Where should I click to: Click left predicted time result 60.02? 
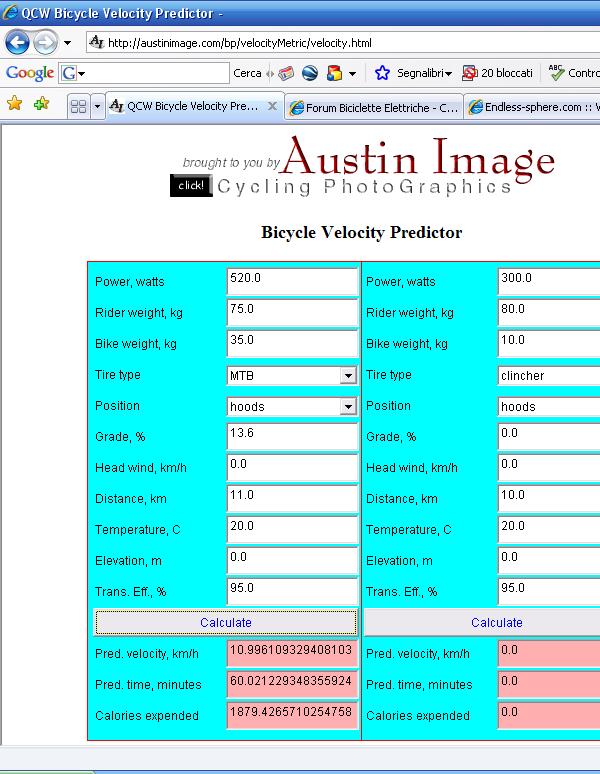pyautogui.click(x=292, y=685)
